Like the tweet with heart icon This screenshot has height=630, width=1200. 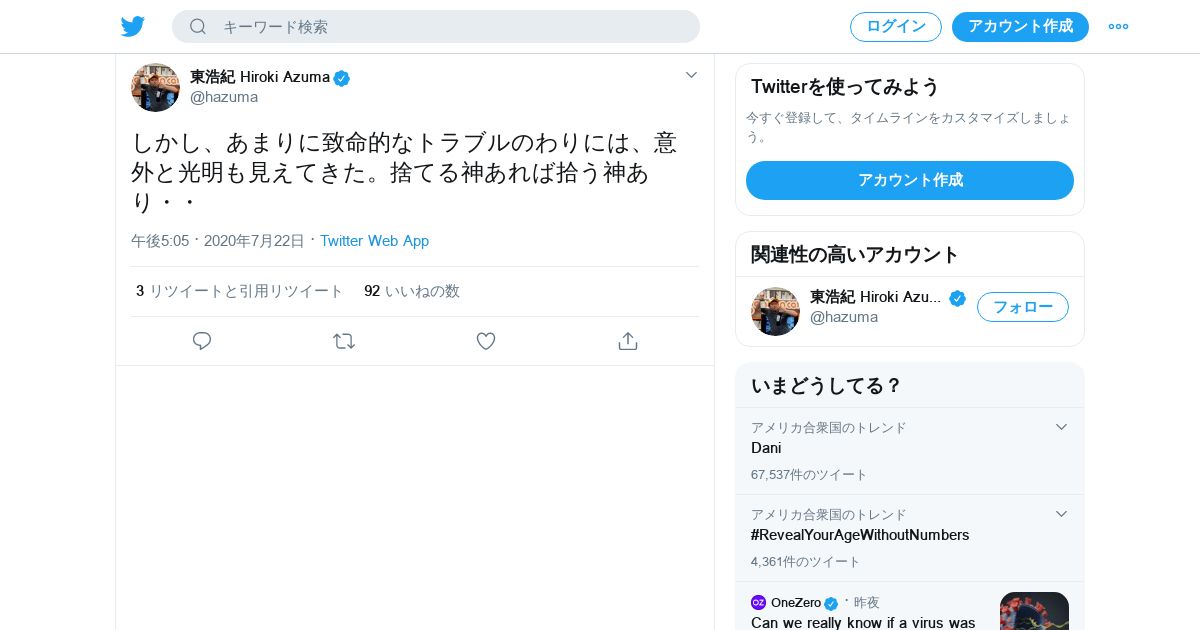[x=486, y=341]
